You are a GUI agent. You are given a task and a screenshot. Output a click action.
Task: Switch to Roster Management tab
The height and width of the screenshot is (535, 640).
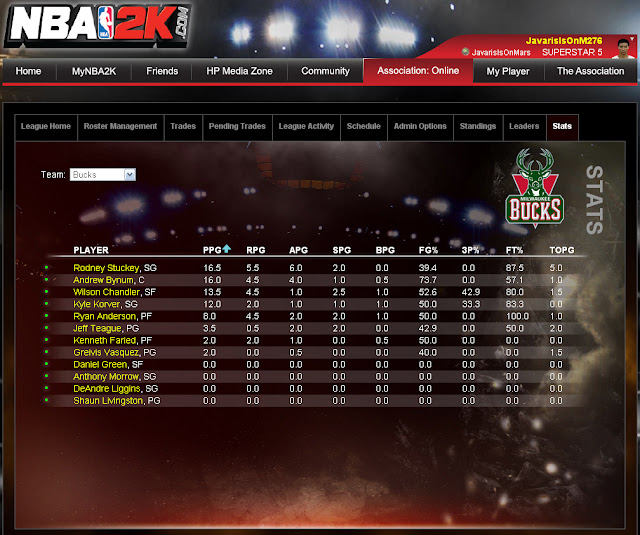coord(120,127)
